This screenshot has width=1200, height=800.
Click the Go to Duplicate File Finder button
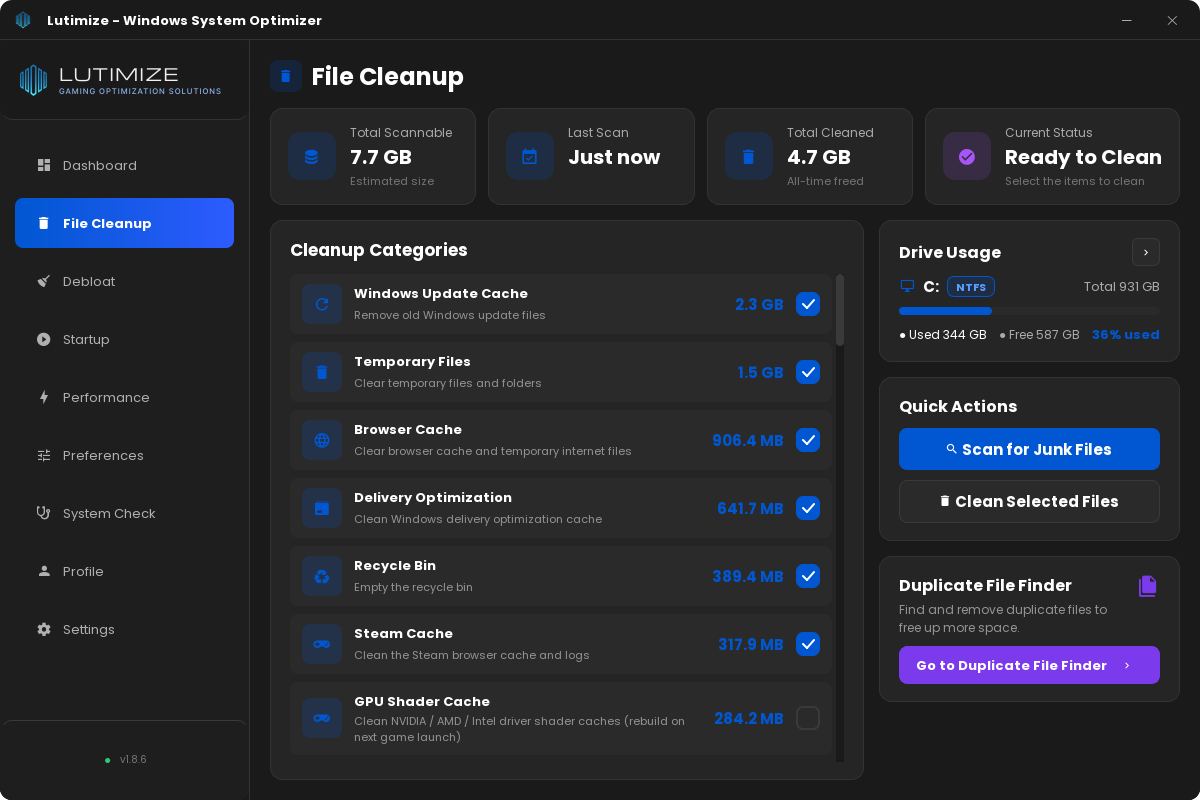point(1029,665)
